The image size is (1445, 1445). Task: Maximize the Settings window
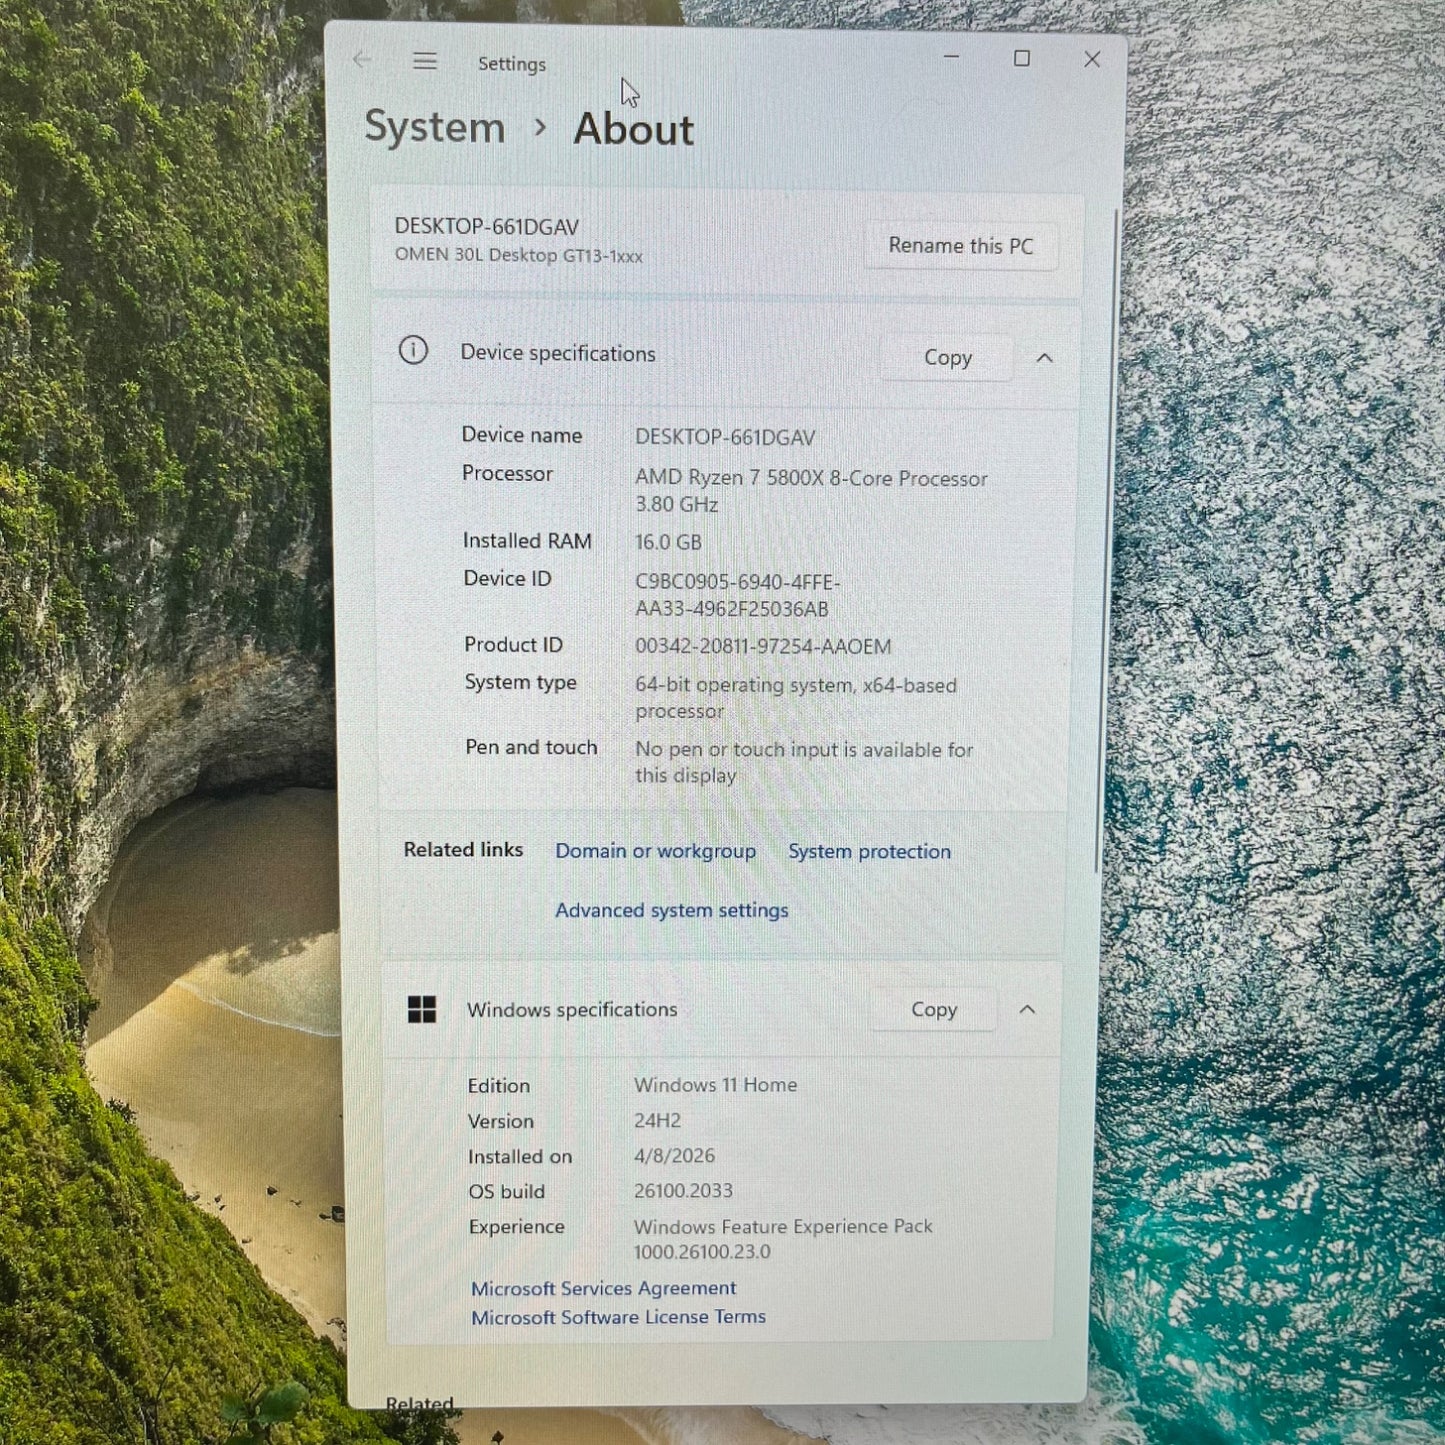pos(1021,59)
